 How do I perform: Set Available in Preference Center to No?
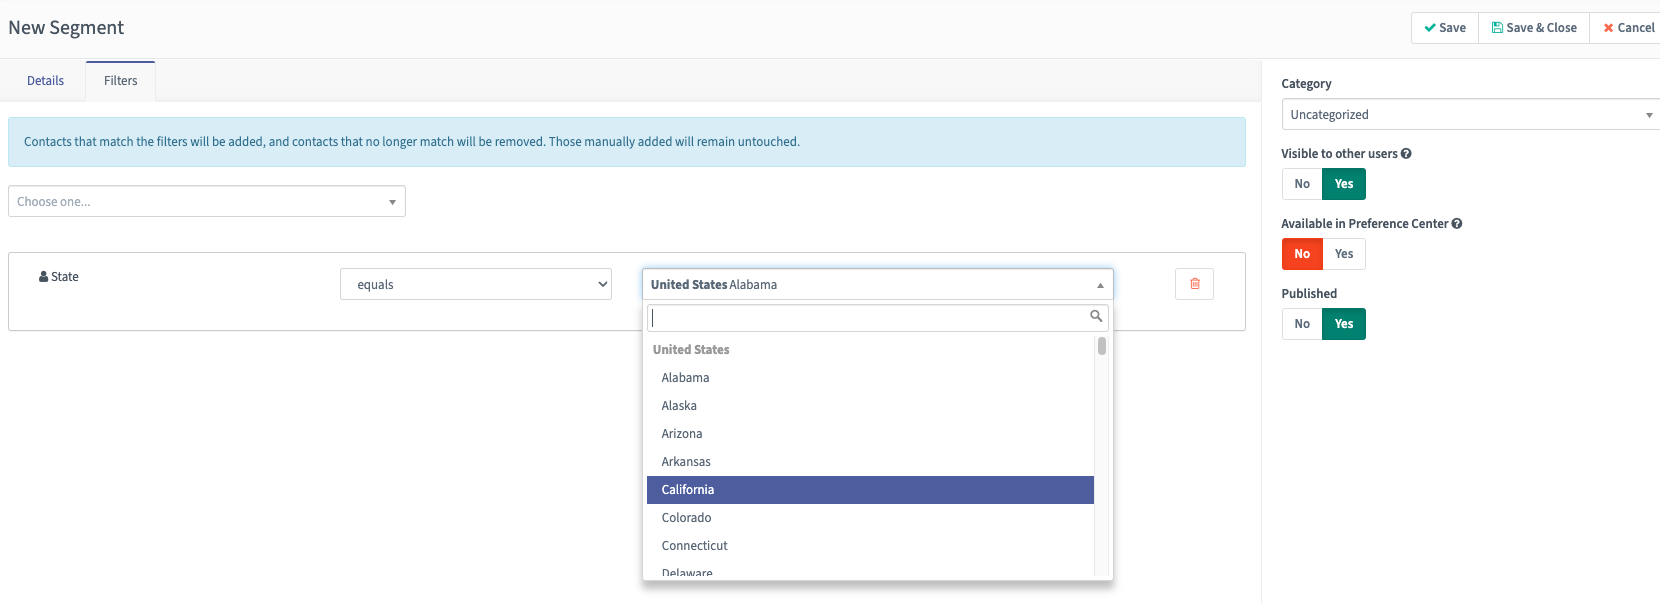click(x=1302, y=254)
